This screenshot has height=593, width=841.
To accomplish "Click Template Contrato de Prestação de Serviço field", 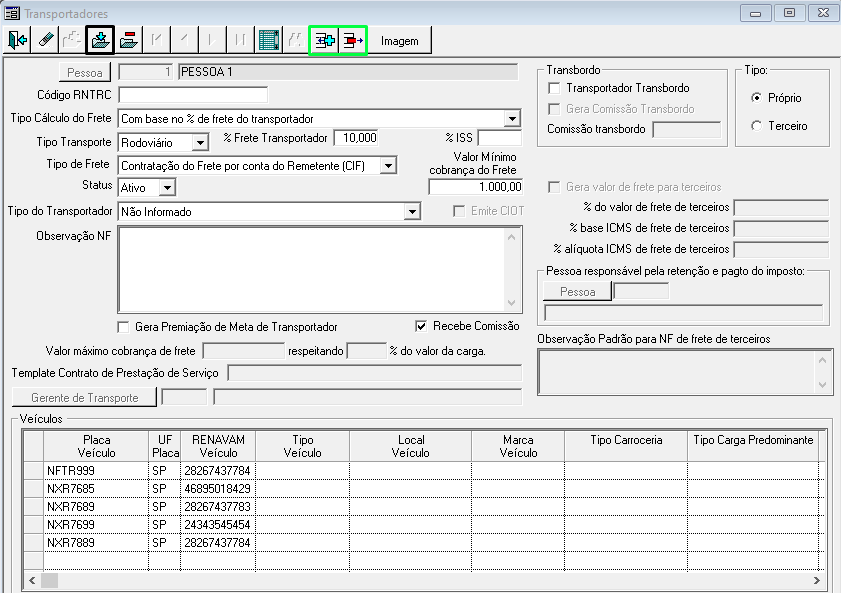I will 375,373.
